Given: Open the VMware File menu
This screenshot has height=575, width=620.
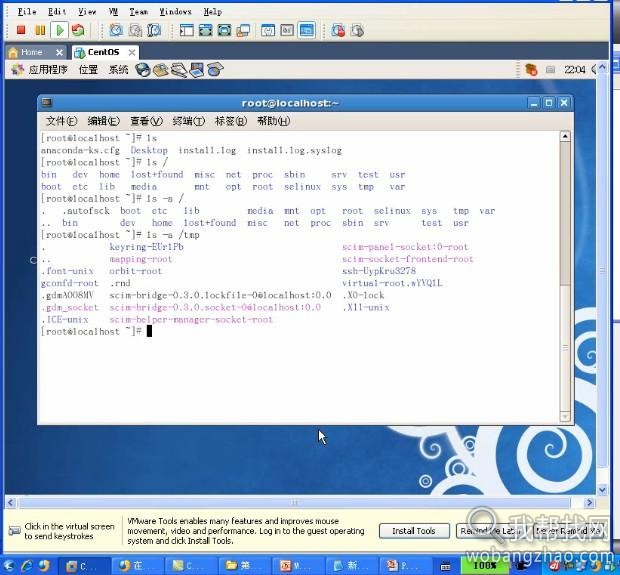Looking at the screenshot, I should [27, 12].
